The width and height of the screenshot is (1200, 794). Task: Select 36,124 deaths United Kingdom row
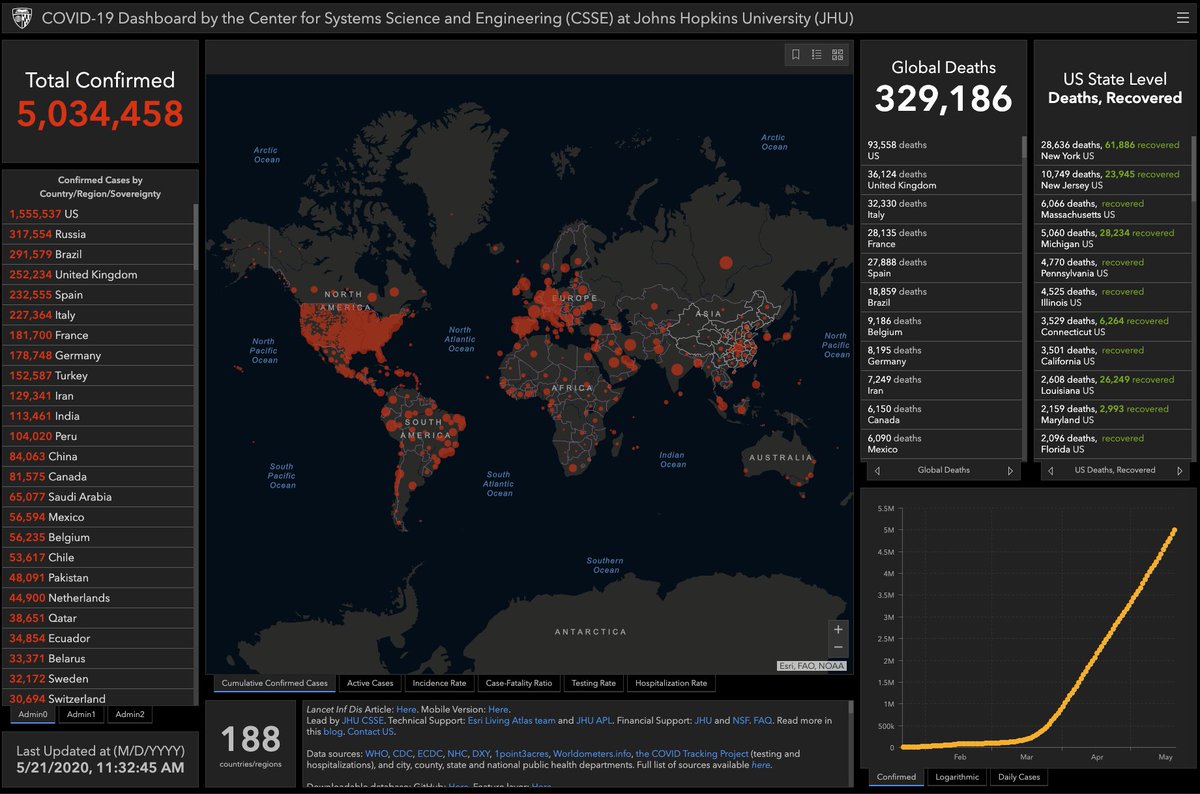point(941,180)
